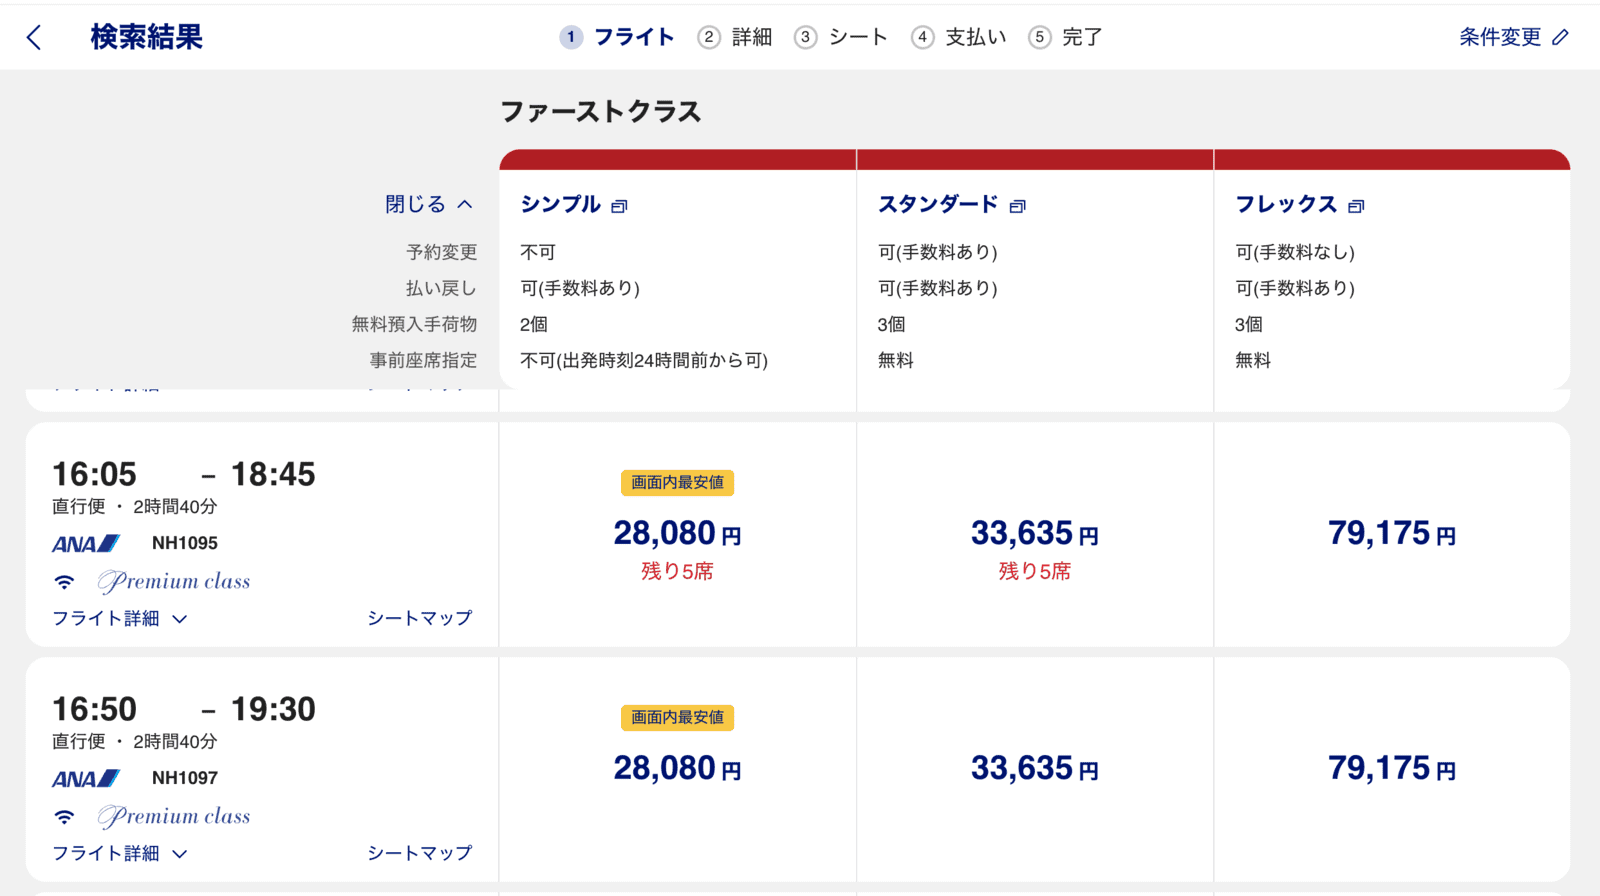
Task: Click step 1 circle for フライト
Action: tap(571, 38)
